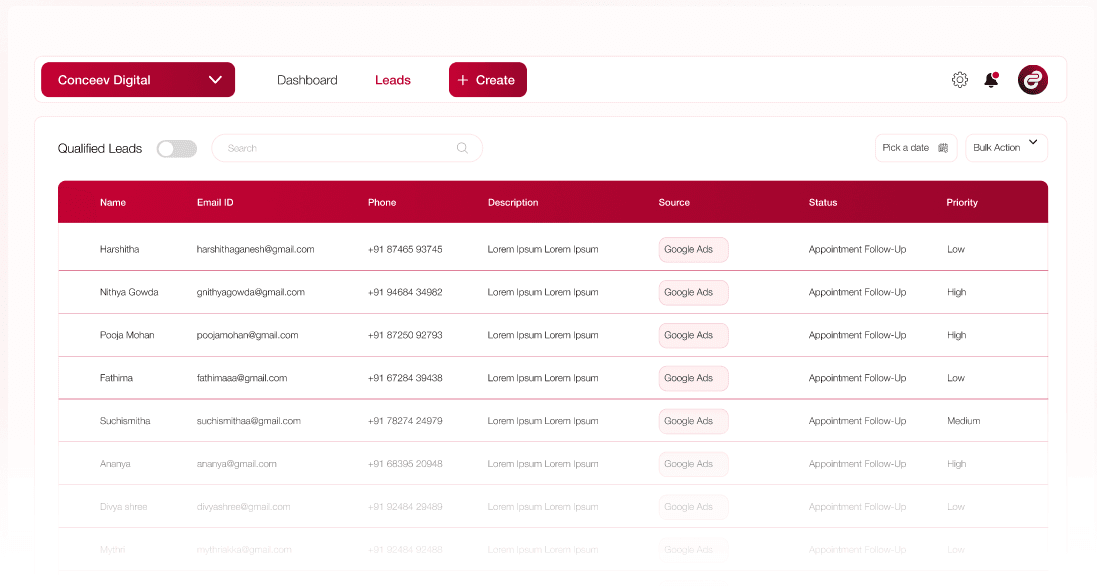Open the settings gear icon
The height and width of the screenshot is (586, 1097).
[x=960, y=80]
